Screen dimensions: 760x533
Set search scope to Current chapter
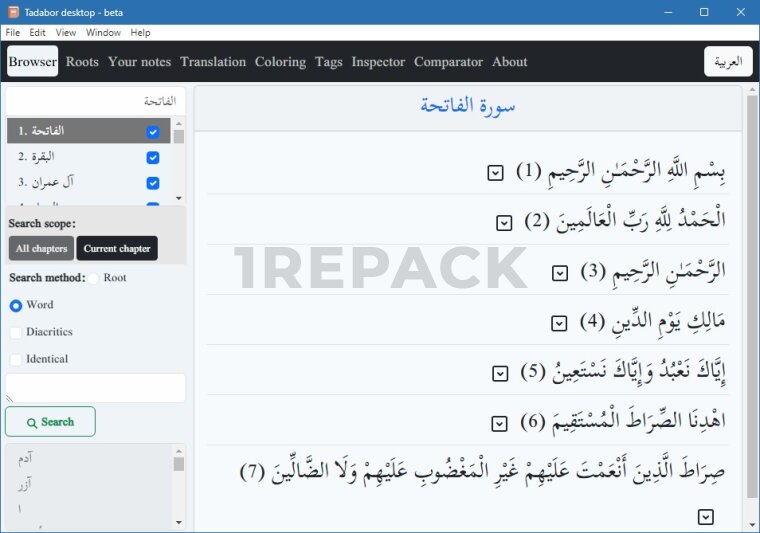click(x=117, y=248)
